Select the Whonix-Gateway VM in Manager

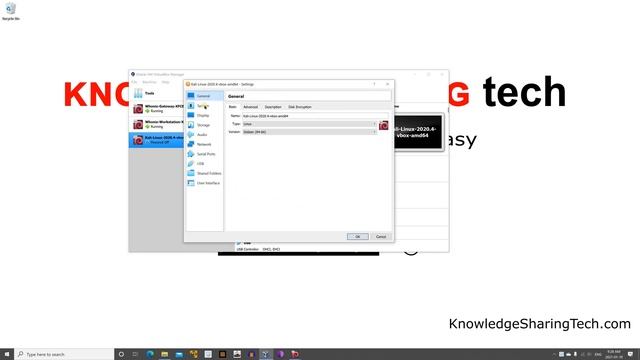[x=157, y=109]
